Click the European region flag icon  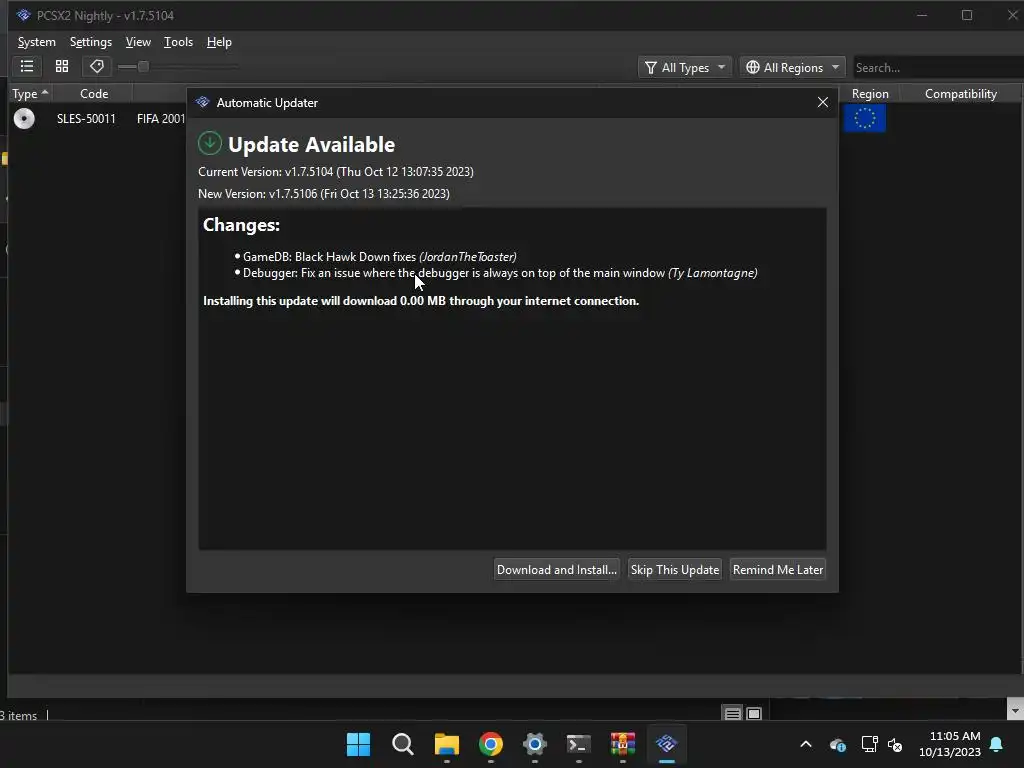click(x=865, y=118)
